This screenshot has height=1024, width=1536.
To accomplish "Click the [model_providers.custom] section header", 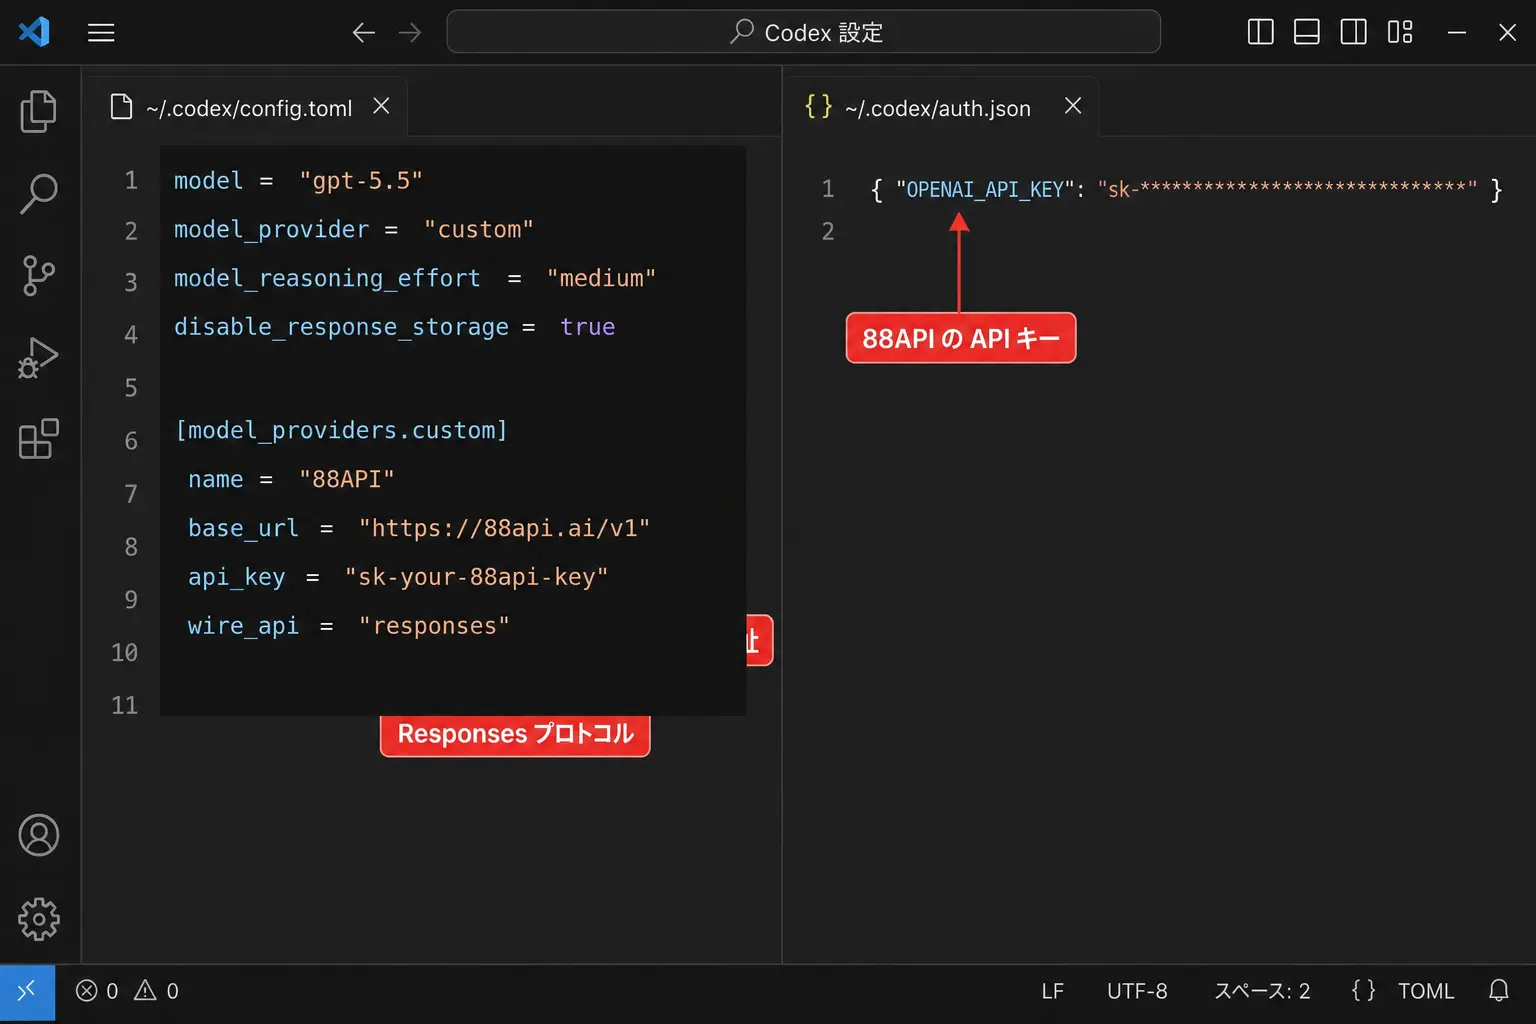I will (x=342, y=430).
